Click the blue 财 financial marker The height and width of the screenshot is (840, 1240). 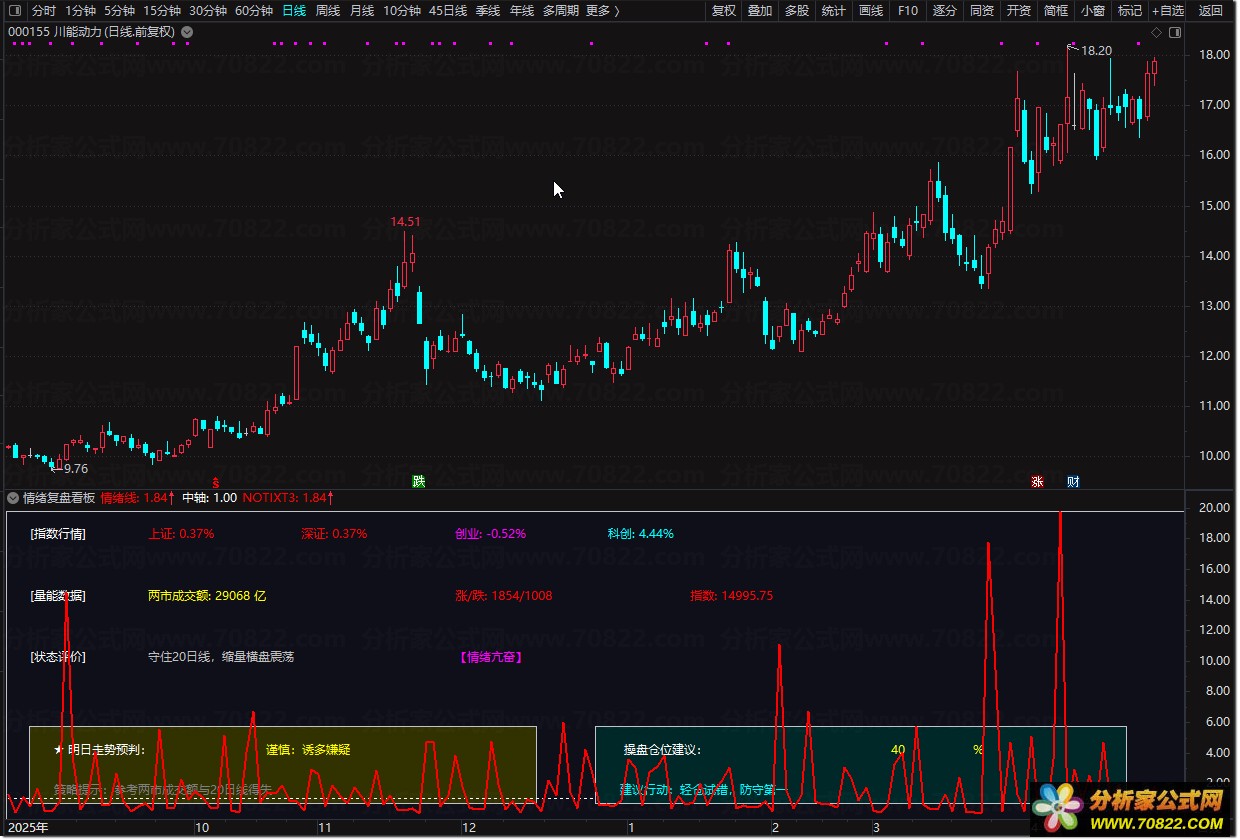(1073, 481)
